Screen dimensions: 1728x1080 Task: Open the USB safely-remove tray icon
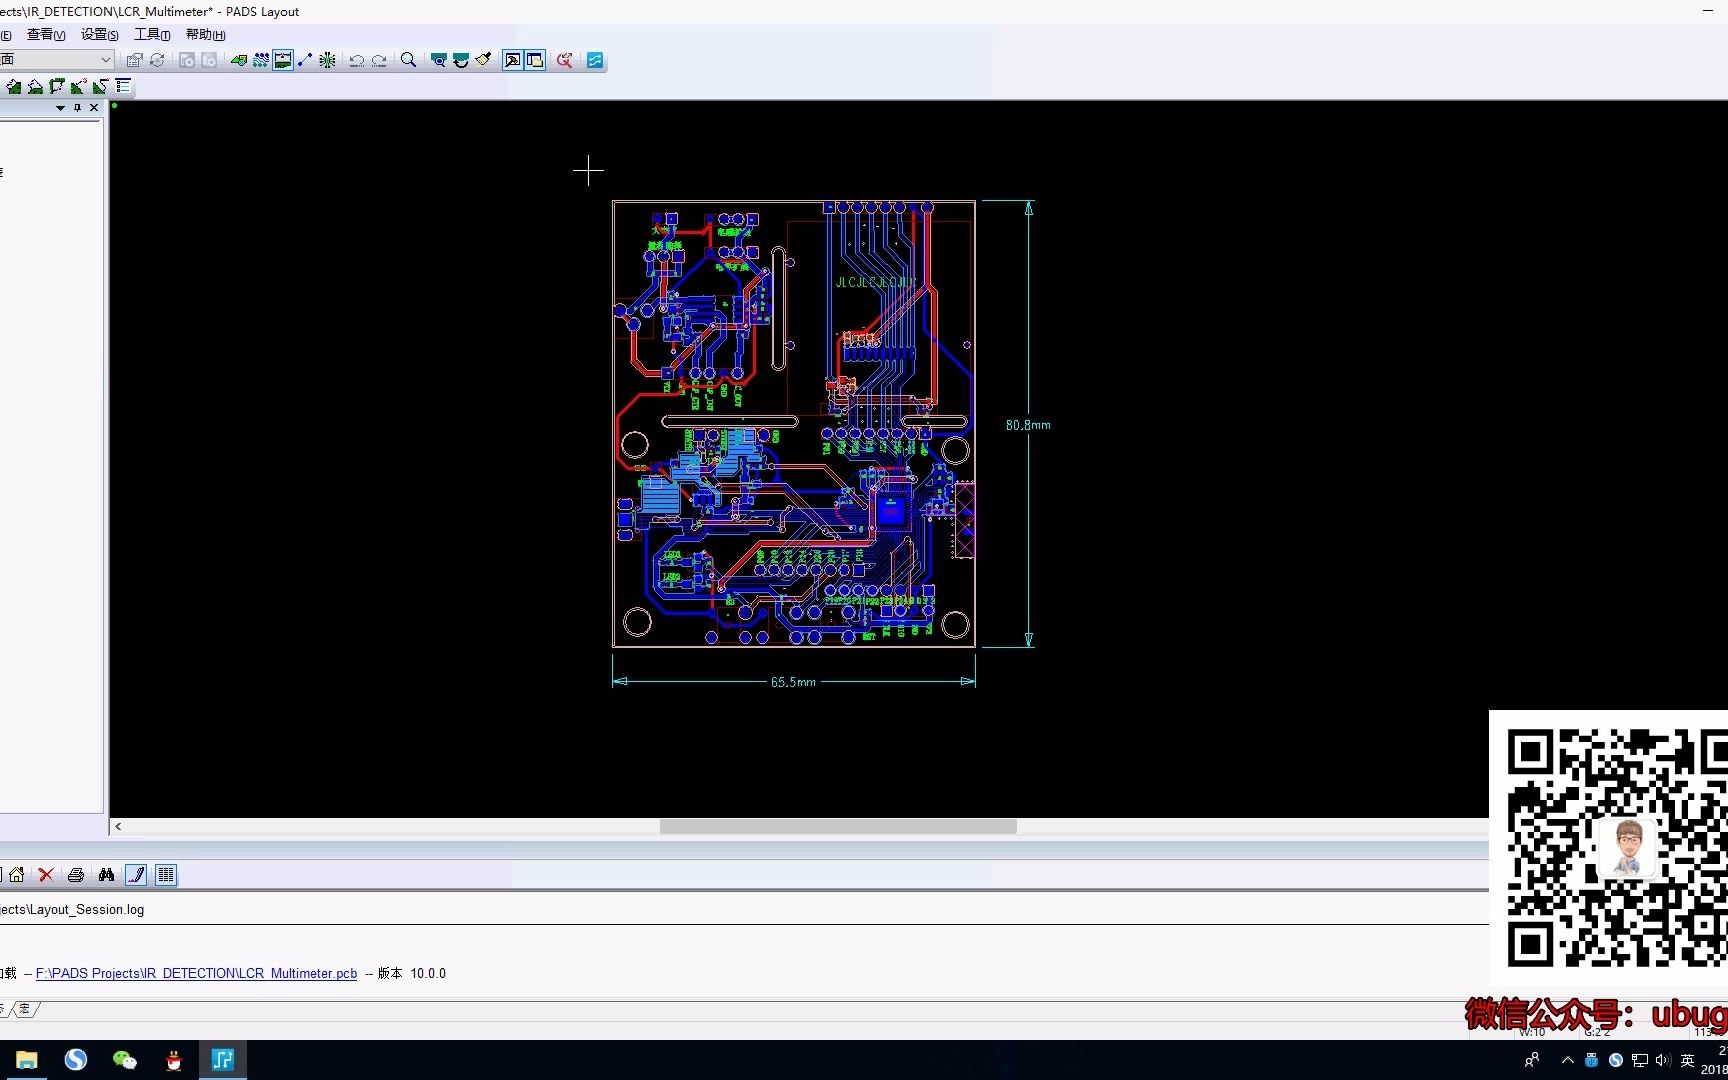point(1592,1060)
